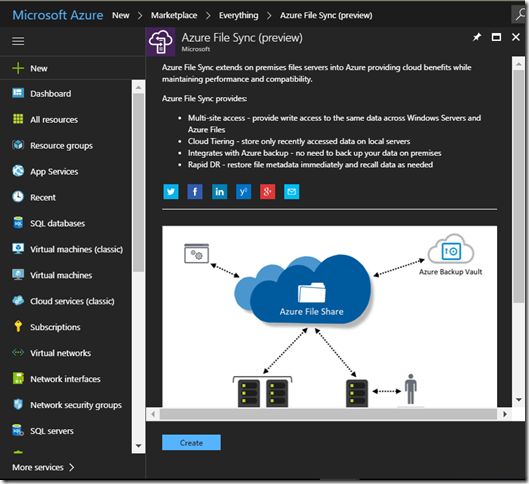Click the search magnifier icon
Screen dimensions: 529x484
pos(520,15)
